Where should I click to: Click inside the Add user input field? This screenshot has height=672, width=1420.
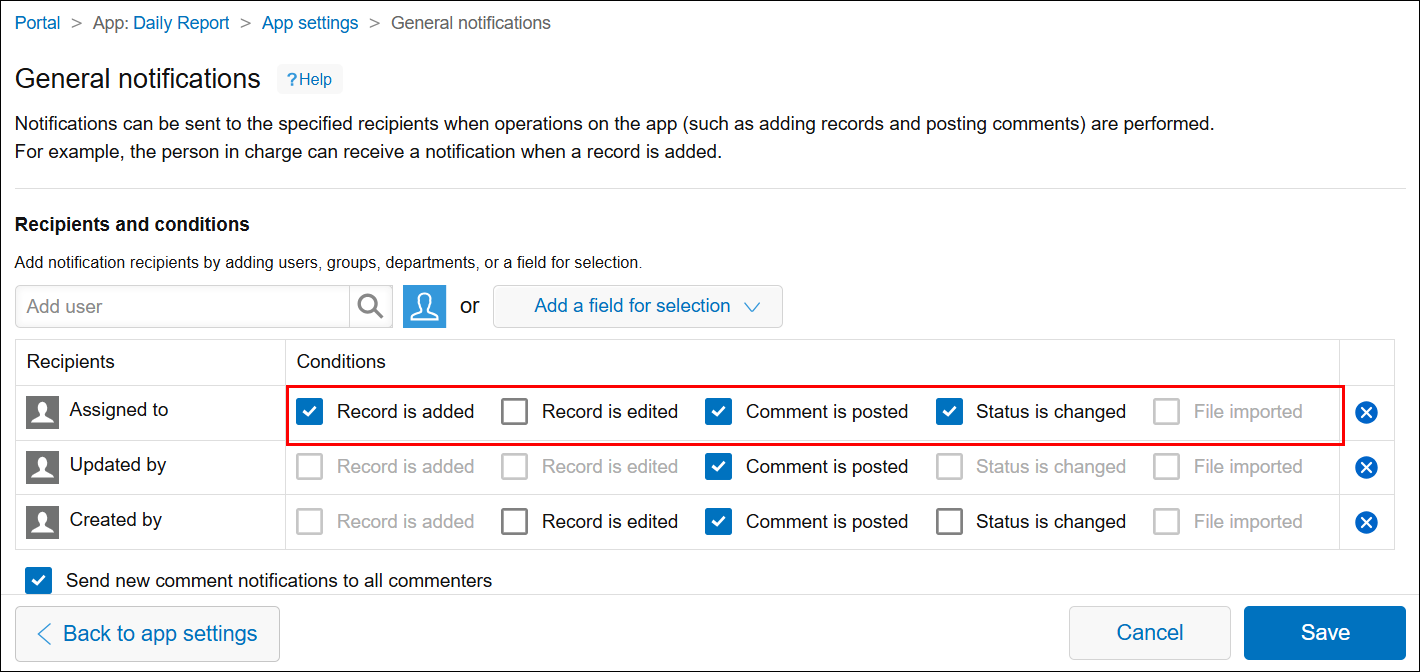(182, 307)
